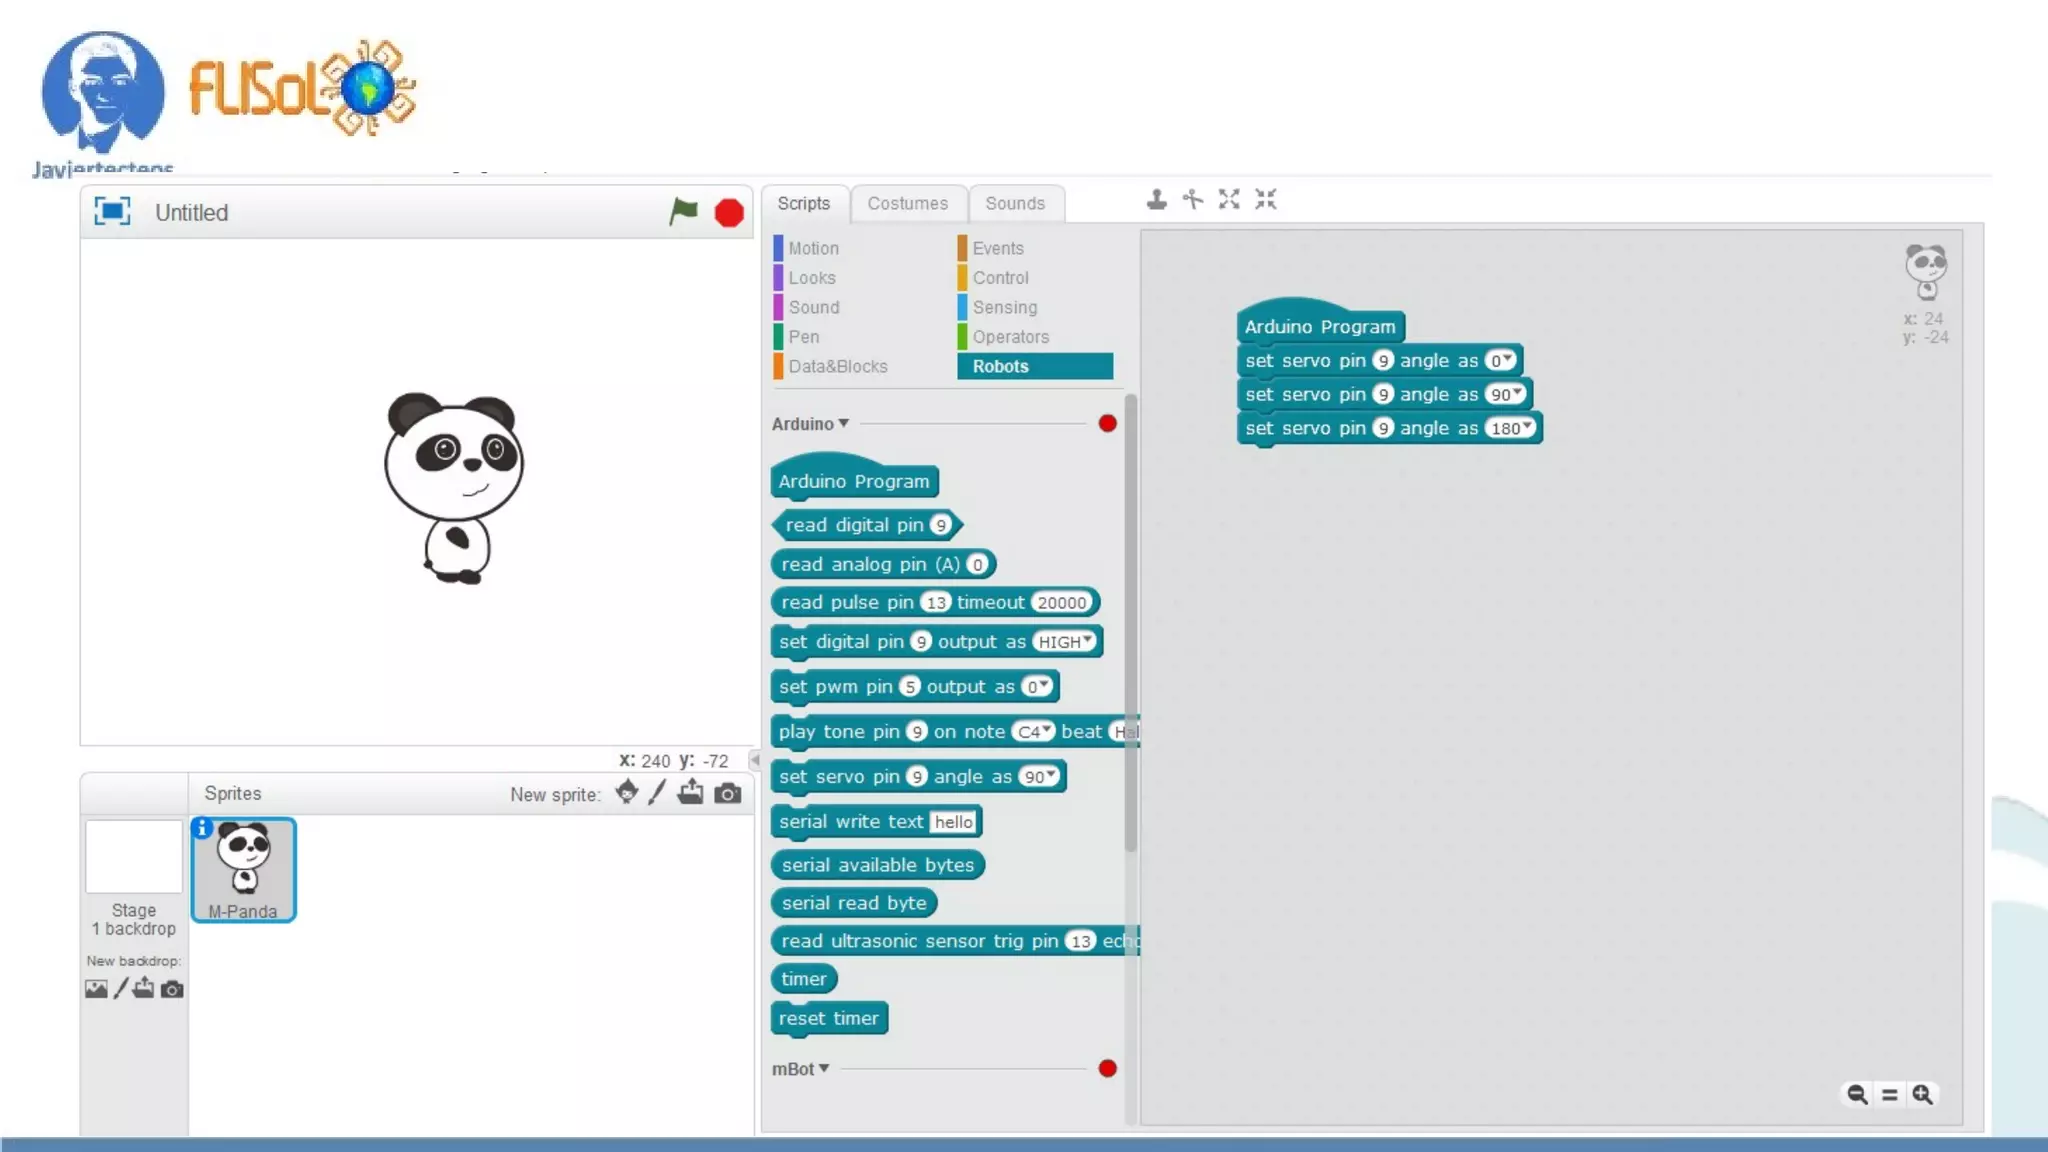Viewport: 2048px width, 1152px height.
Task: Switch to the Sounds tab
Action: click(1014, 203)
